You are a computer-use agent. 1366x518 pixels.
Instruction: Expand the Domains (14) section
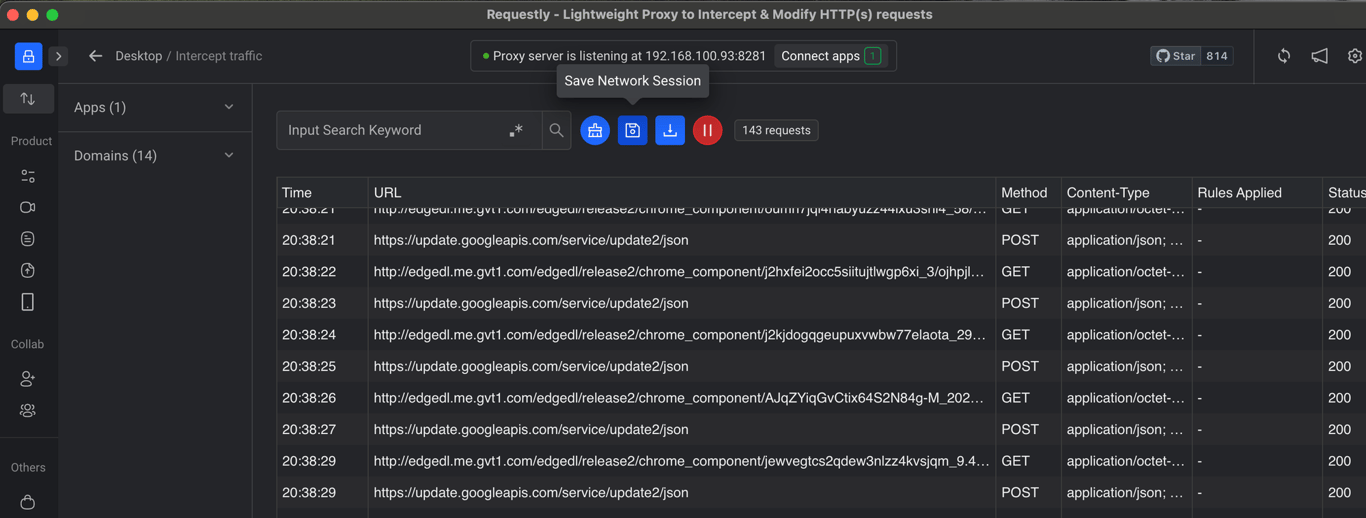click(x=154, y=156)
